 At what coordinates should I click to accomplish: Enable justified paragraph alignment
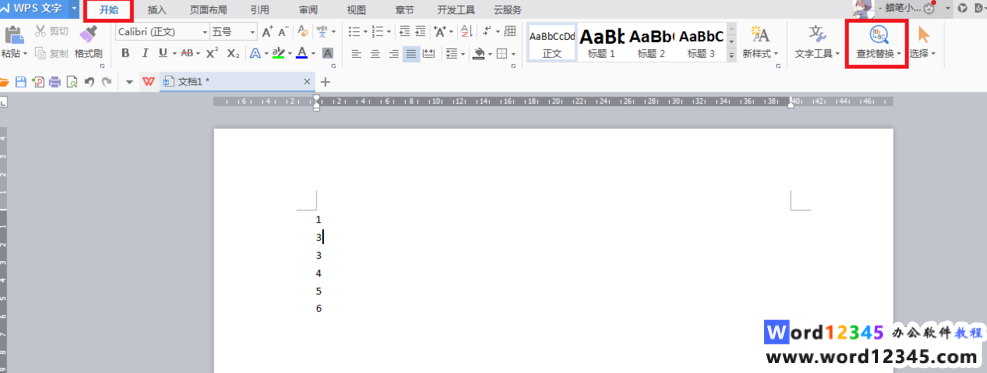click(x=411, y=54)
